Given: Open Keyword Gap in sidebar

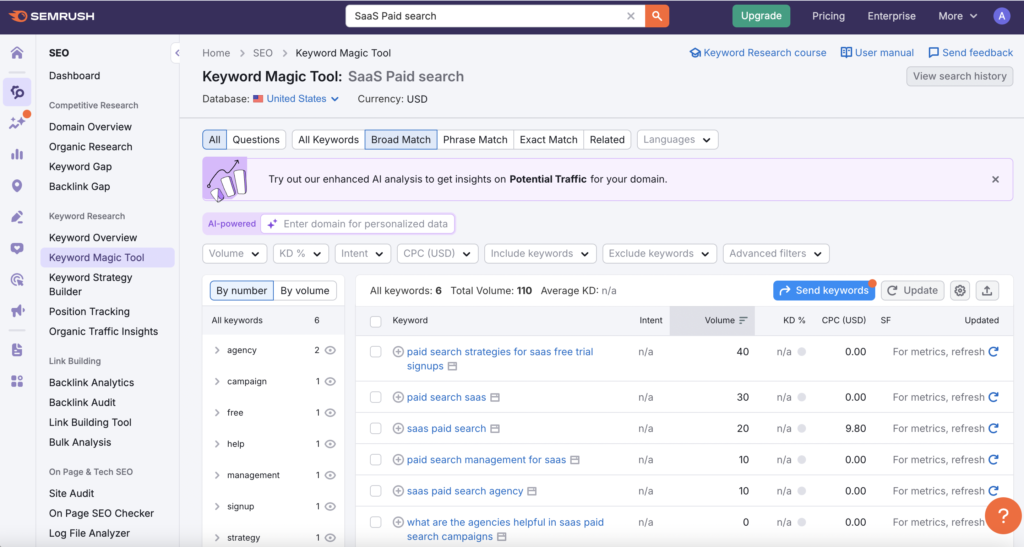Looking at the screenshot, I should [x=80, y=167].
